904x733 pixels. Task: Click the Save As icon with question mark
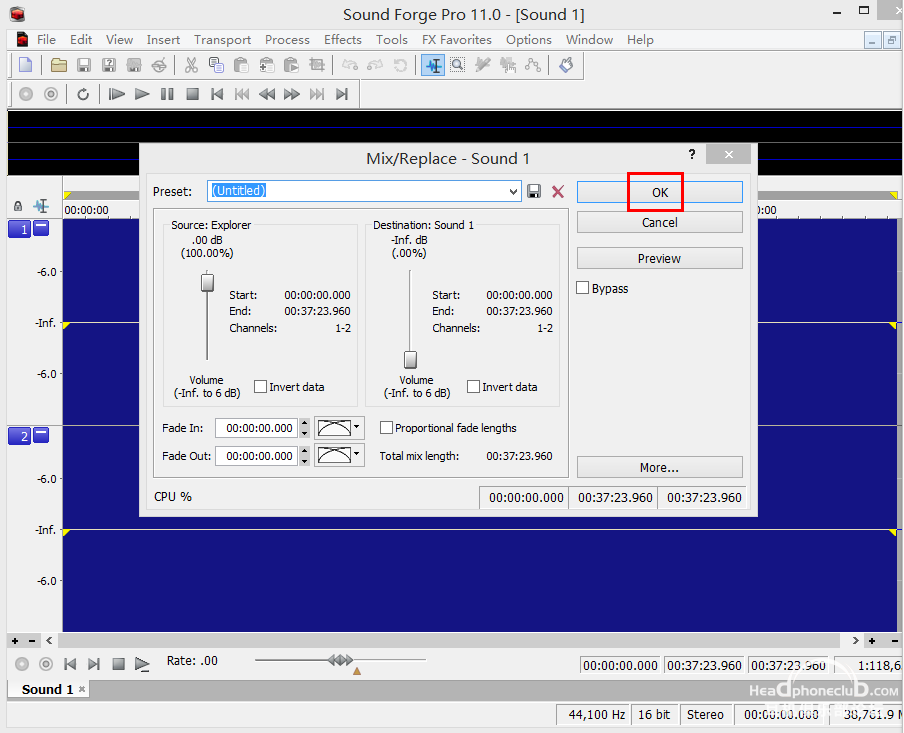pyautogui.click(x=108, y=65)
